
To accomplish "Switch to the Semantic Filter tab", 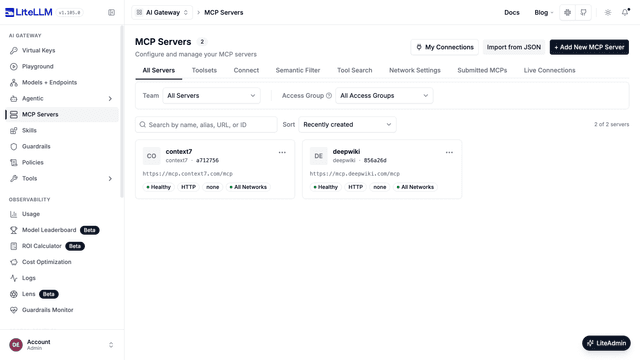I will click(x=298, y=70).
